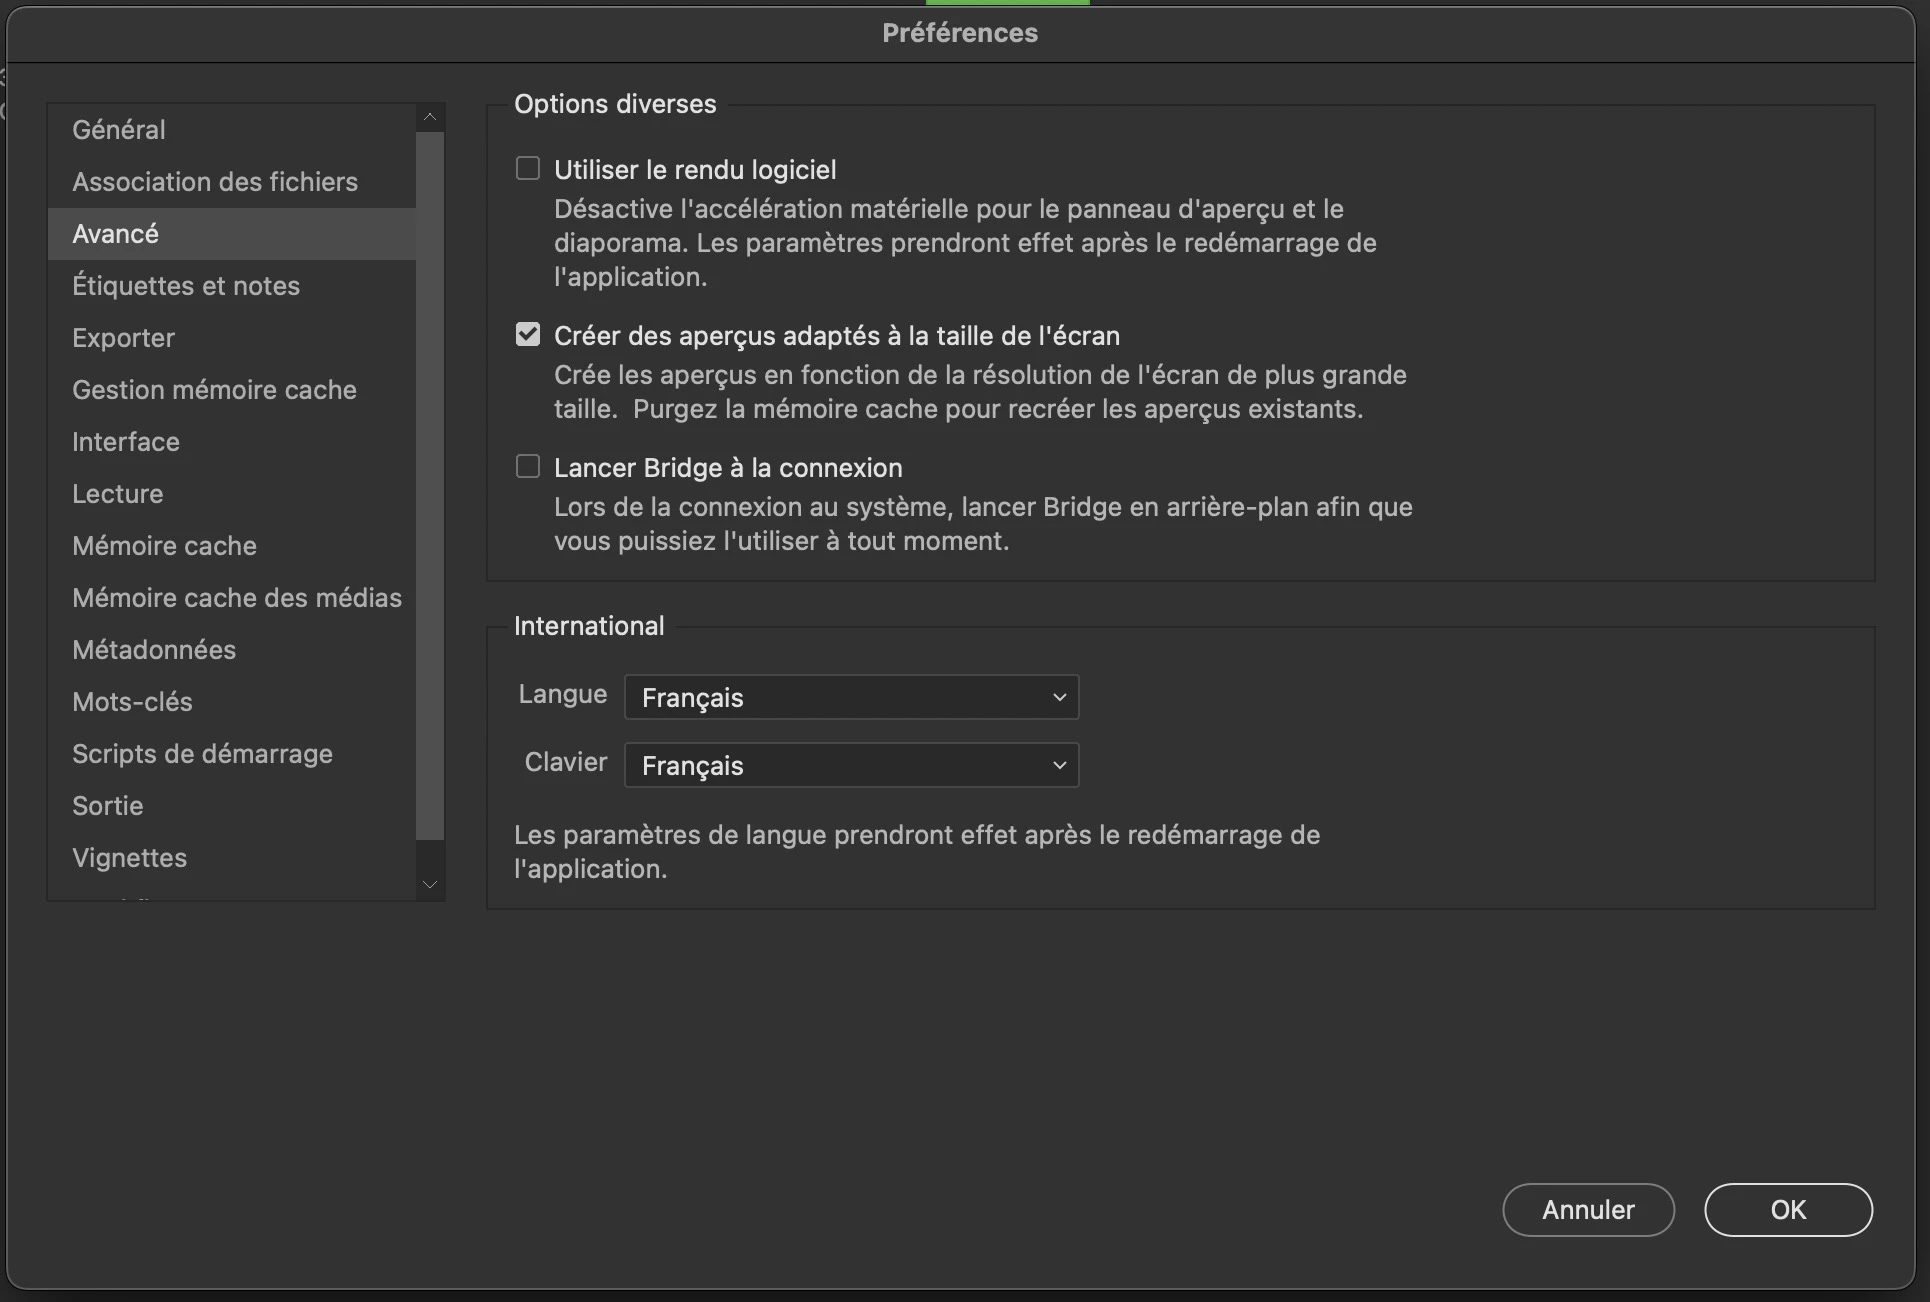
Task: Open the Clavier dropdown
Action: [x=850, y=765]
